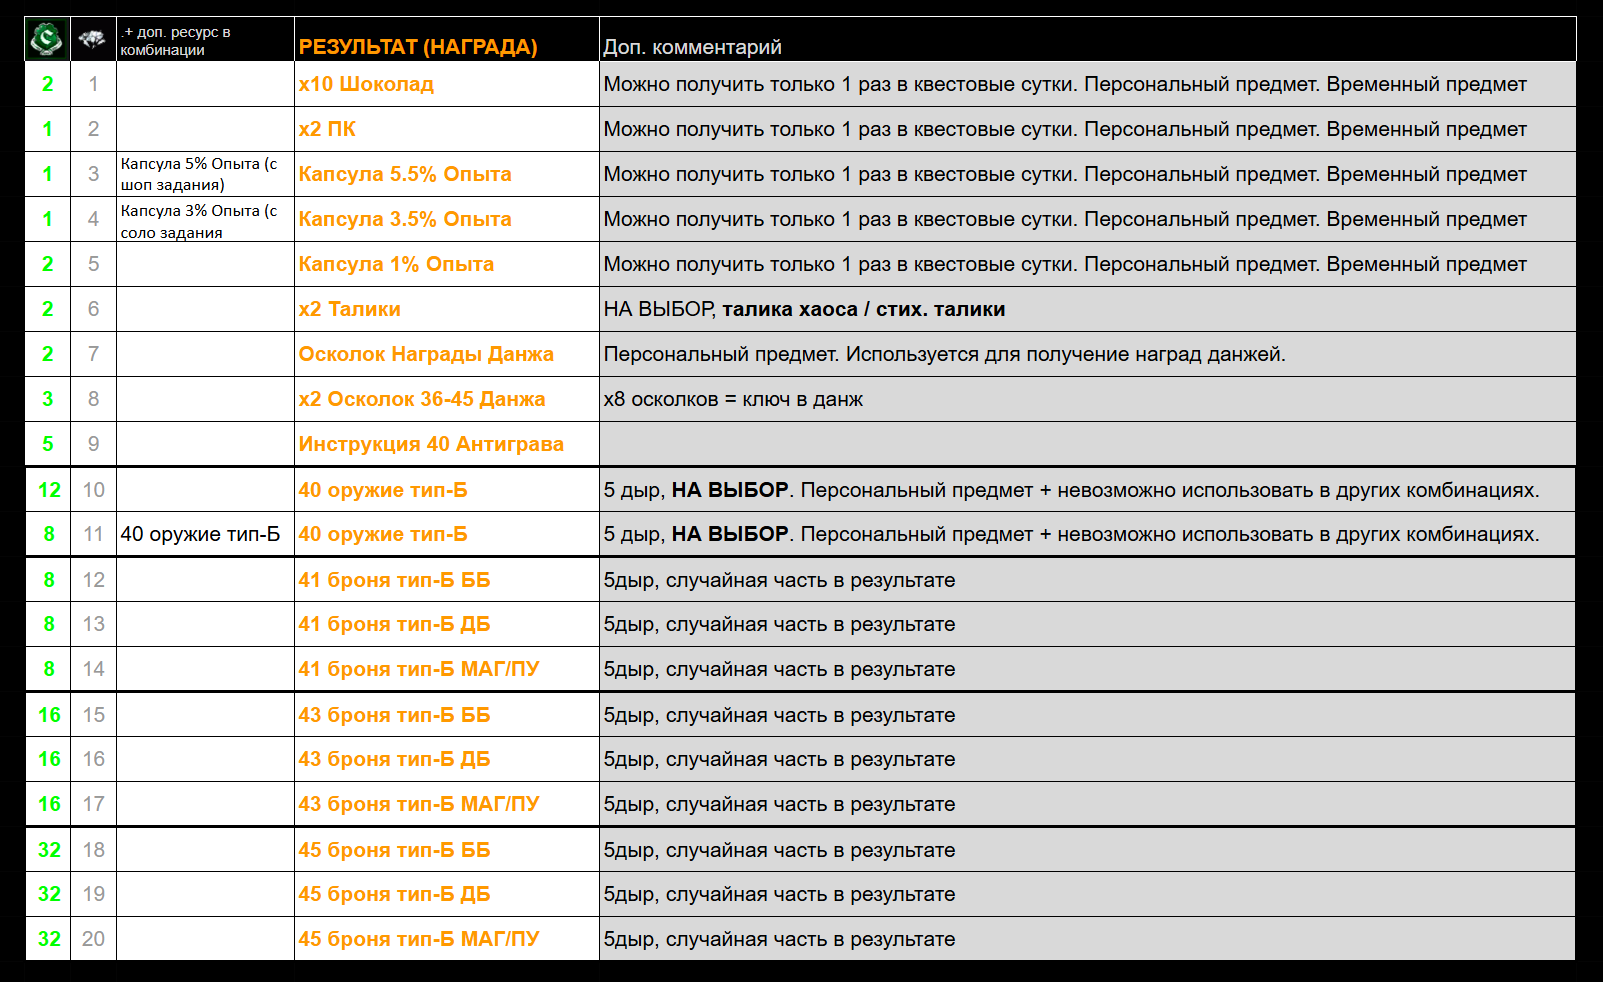This screenshot has height=982, width=1603.
Task: Select the 'РЕЗУЛЬТАТ (НАГРАДА)' column header
Action: click(x=418, y=47)
